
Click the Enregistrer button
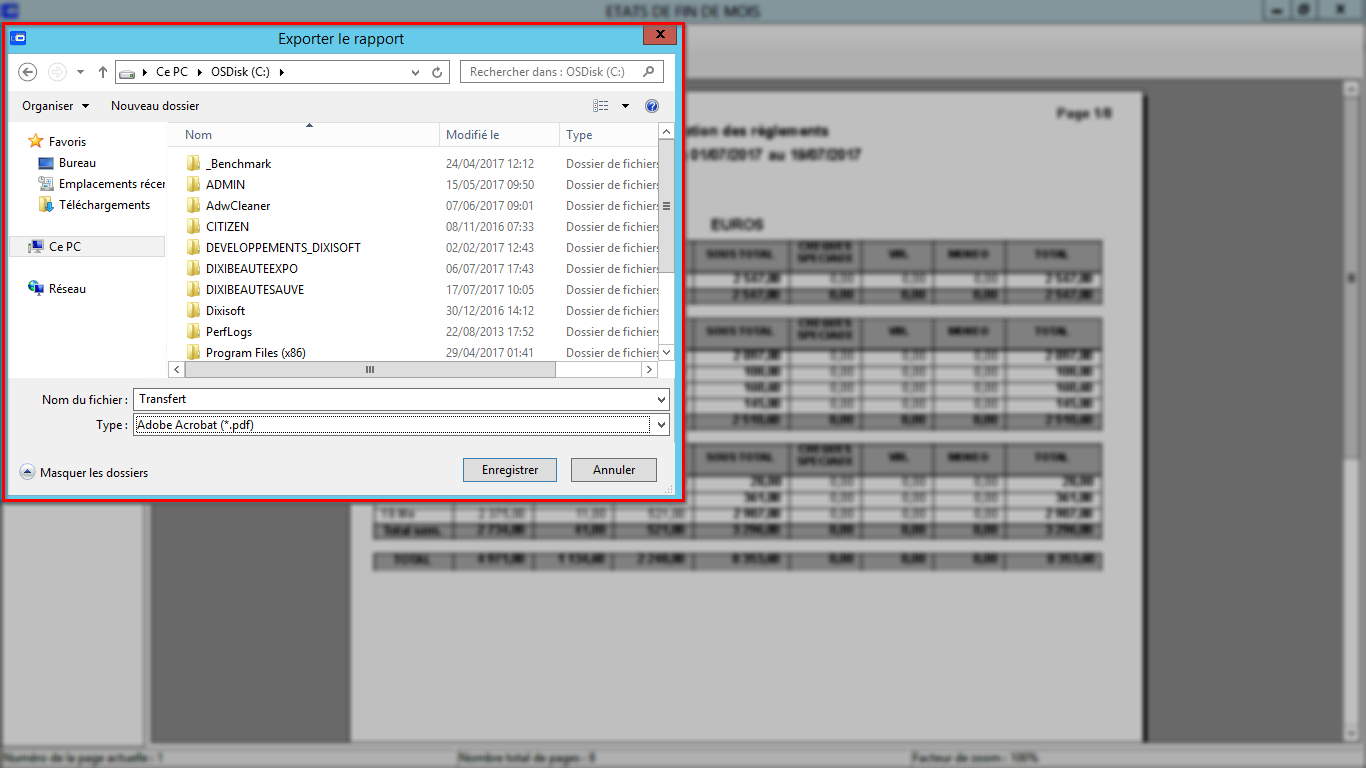(x=510, y=470)
